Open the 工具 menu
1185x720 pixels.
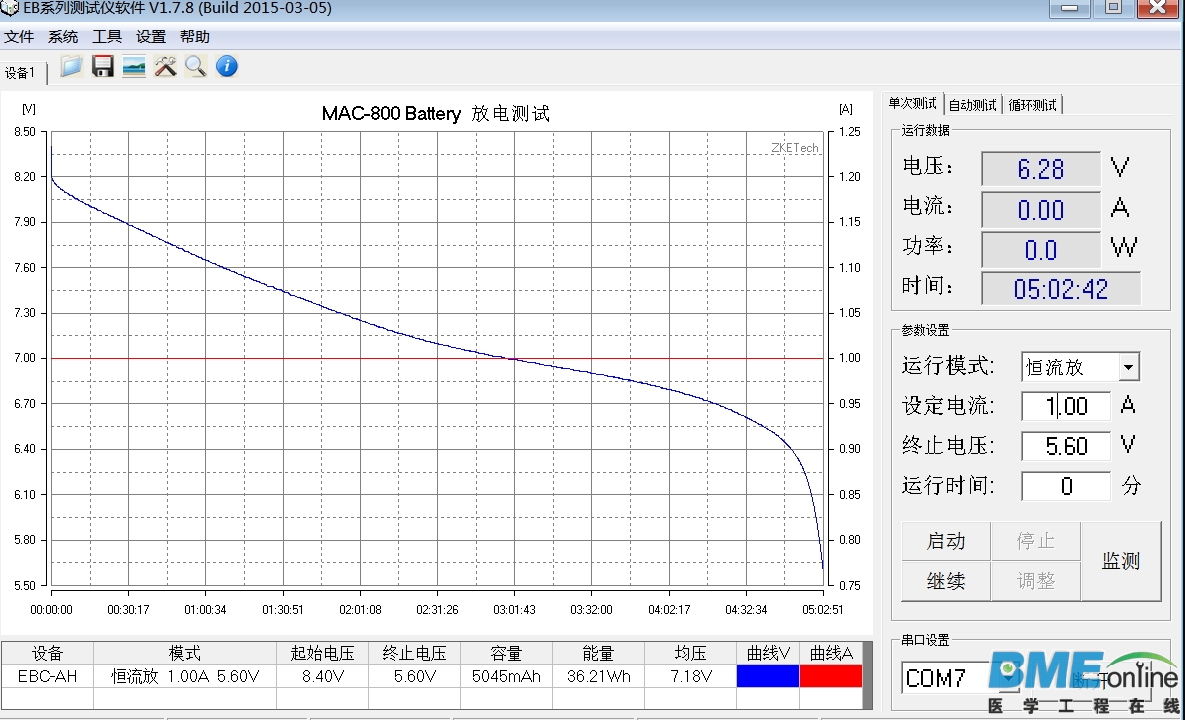pos(107,36)
